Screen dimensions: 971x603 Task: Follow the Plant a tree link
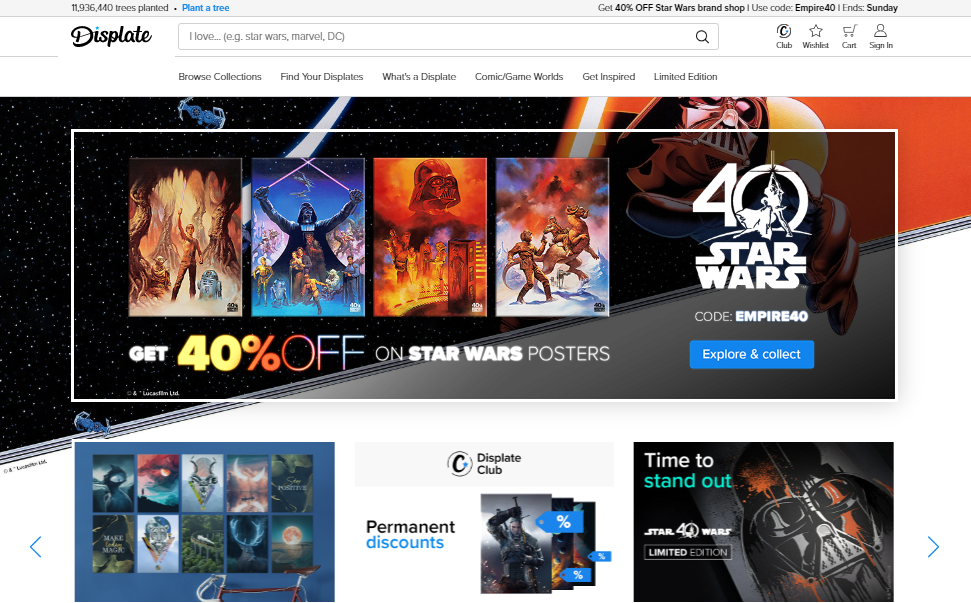[x=205, y=8]
